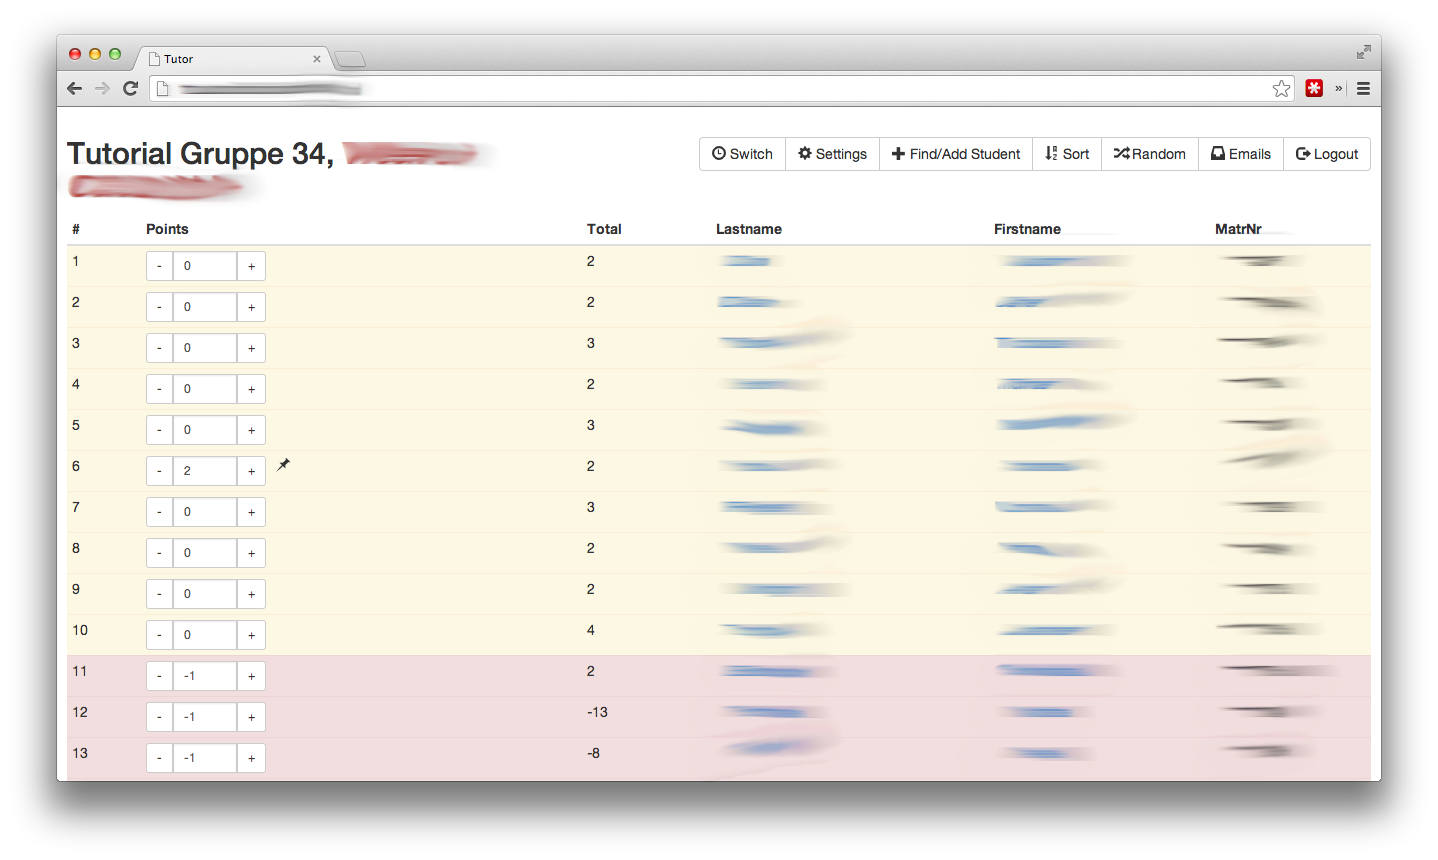Bookmark page with the star icon

coord(1281,89)
